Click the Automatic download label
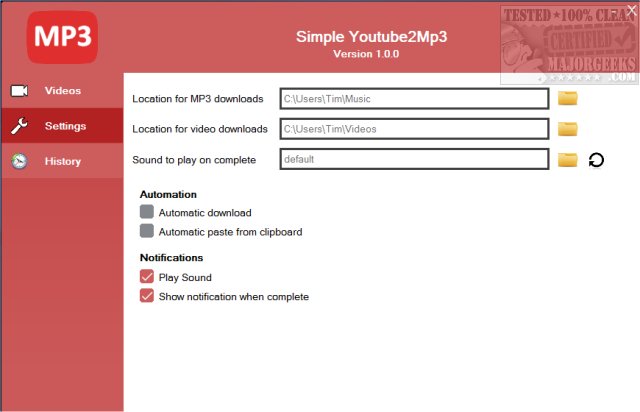This screenshot has height=412, width=640. (205, 213)
